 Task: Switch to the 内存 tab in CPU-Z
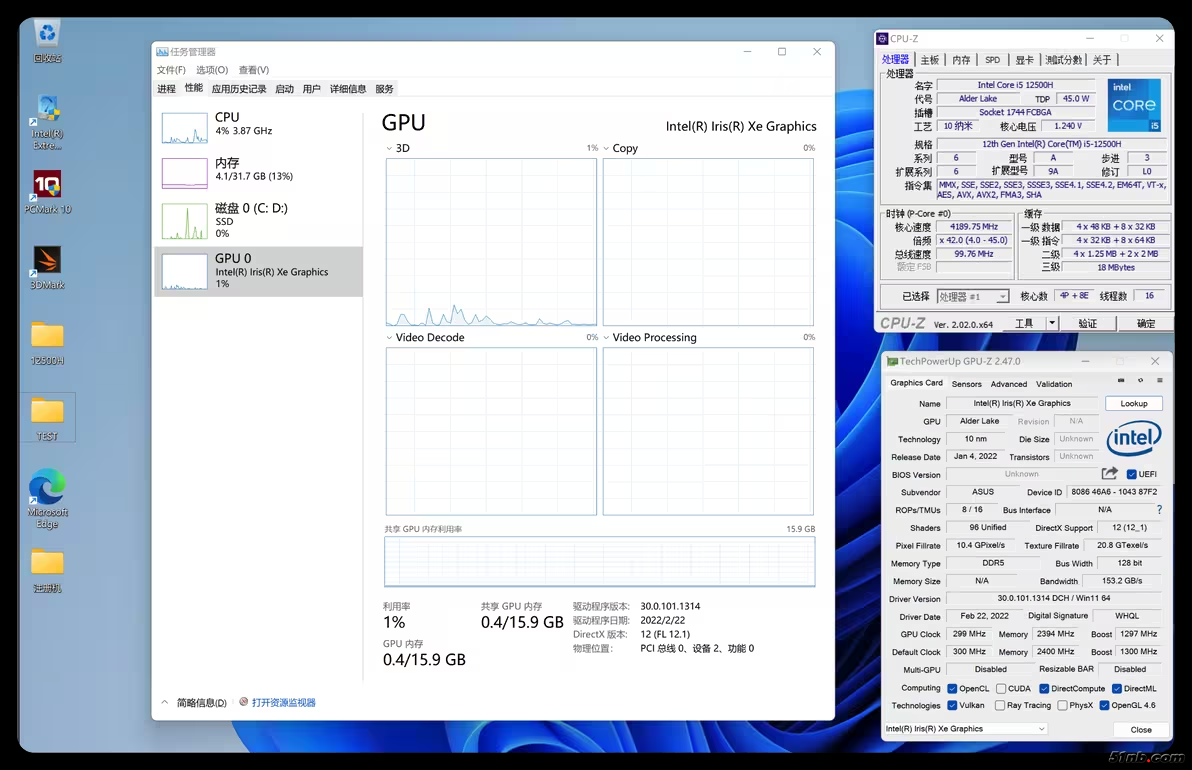click(x=961, y=60)
